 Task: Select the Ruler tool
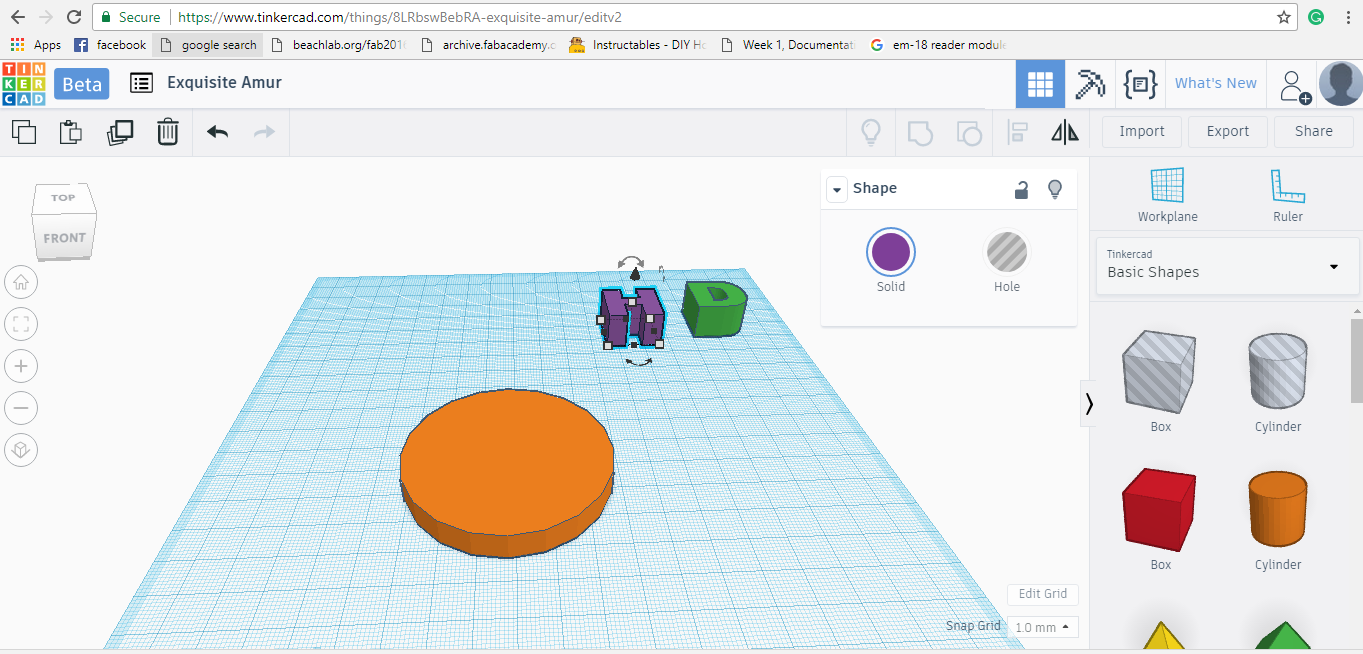[1287, 195]
